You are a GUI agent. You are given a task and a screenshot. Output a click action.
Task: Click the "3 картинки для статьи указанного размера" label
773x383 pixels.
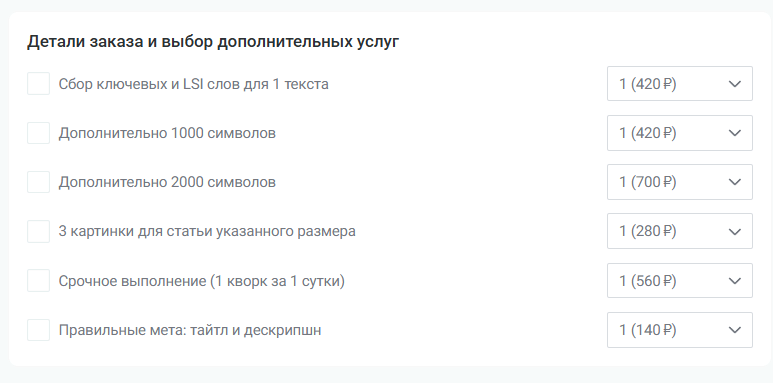tap(207, 231)
